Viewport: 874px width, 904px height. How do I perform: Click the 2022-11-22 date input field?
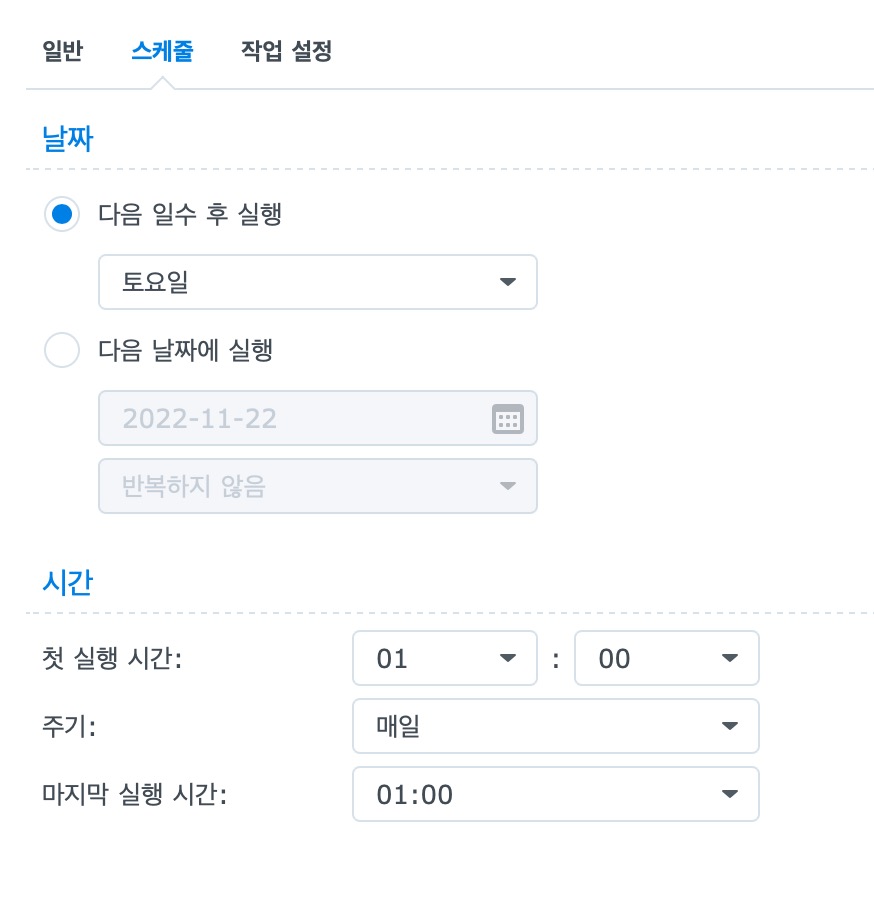318,418
